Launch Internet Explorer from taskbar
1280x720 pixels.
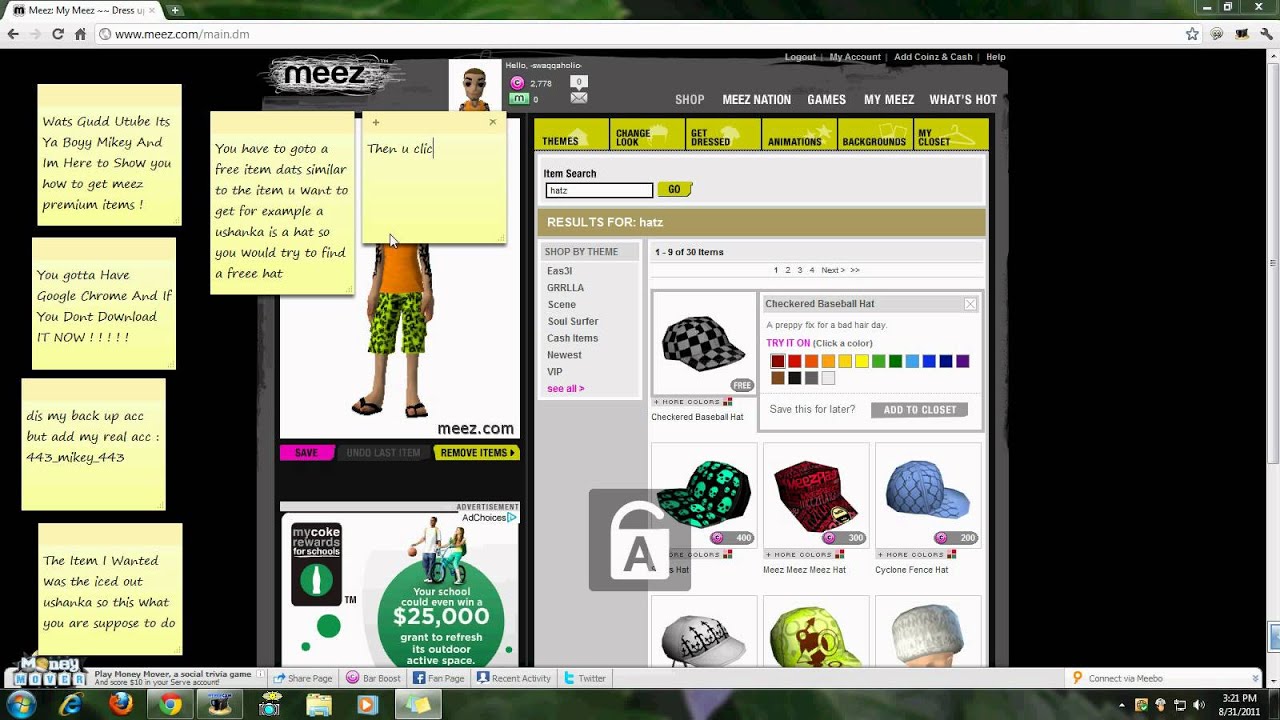click(x=72, y=705)
